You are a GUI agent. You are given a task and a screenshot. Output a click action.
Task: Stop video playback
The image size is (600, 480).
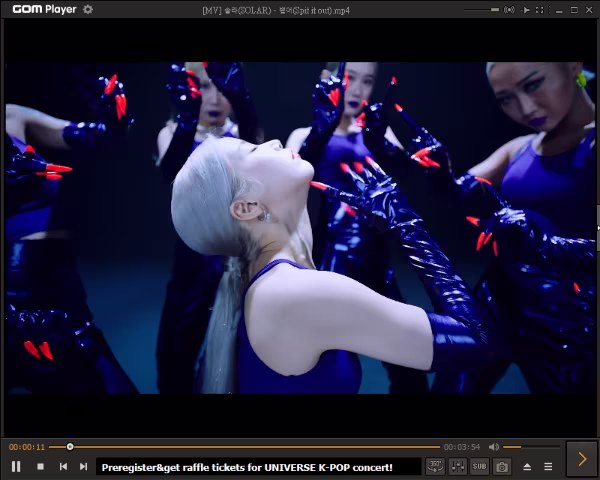tap(40, 467)
